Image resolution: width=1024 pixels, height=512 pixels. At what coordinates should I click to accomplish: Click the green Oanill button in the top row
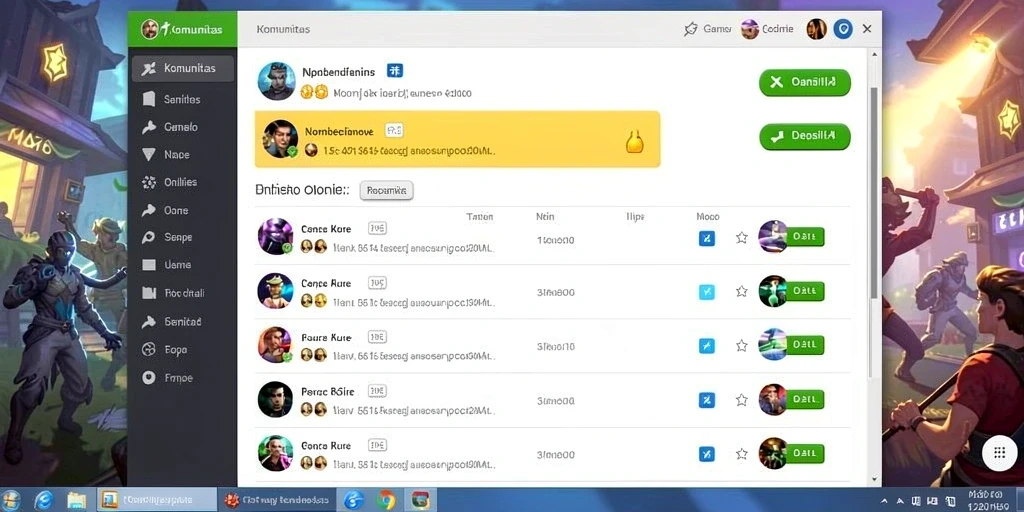click(x=805, y=83)
